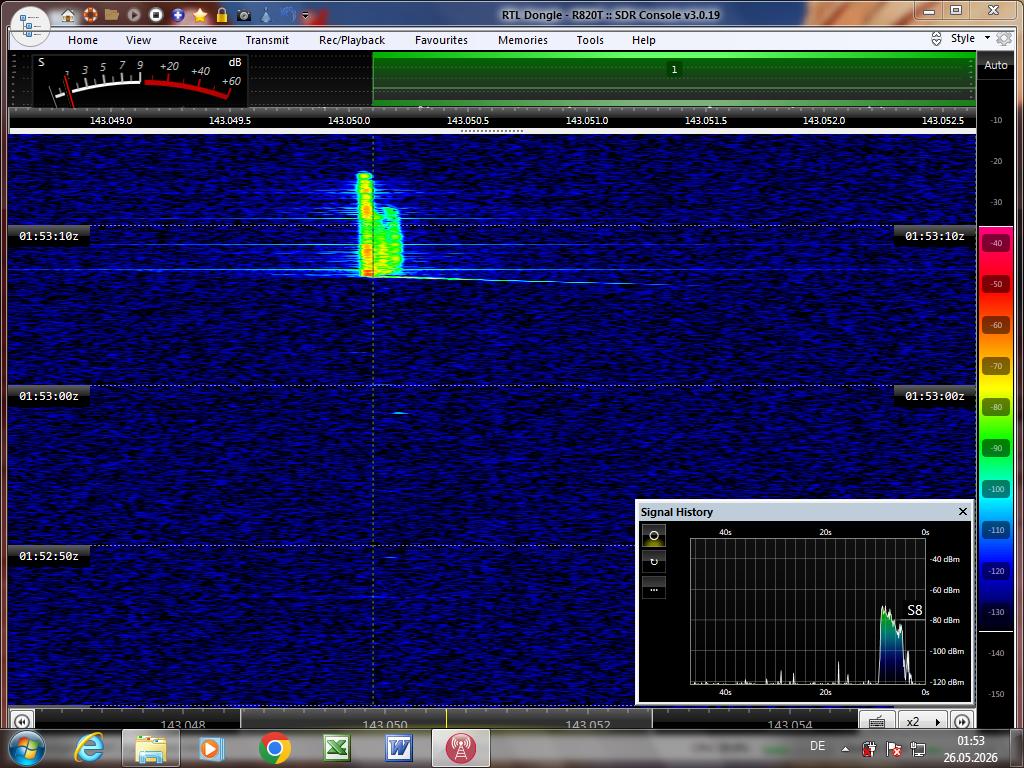1024x768 pixels.
Task: Click the S-meter signal gauge
Action: (x=140, y=81)
